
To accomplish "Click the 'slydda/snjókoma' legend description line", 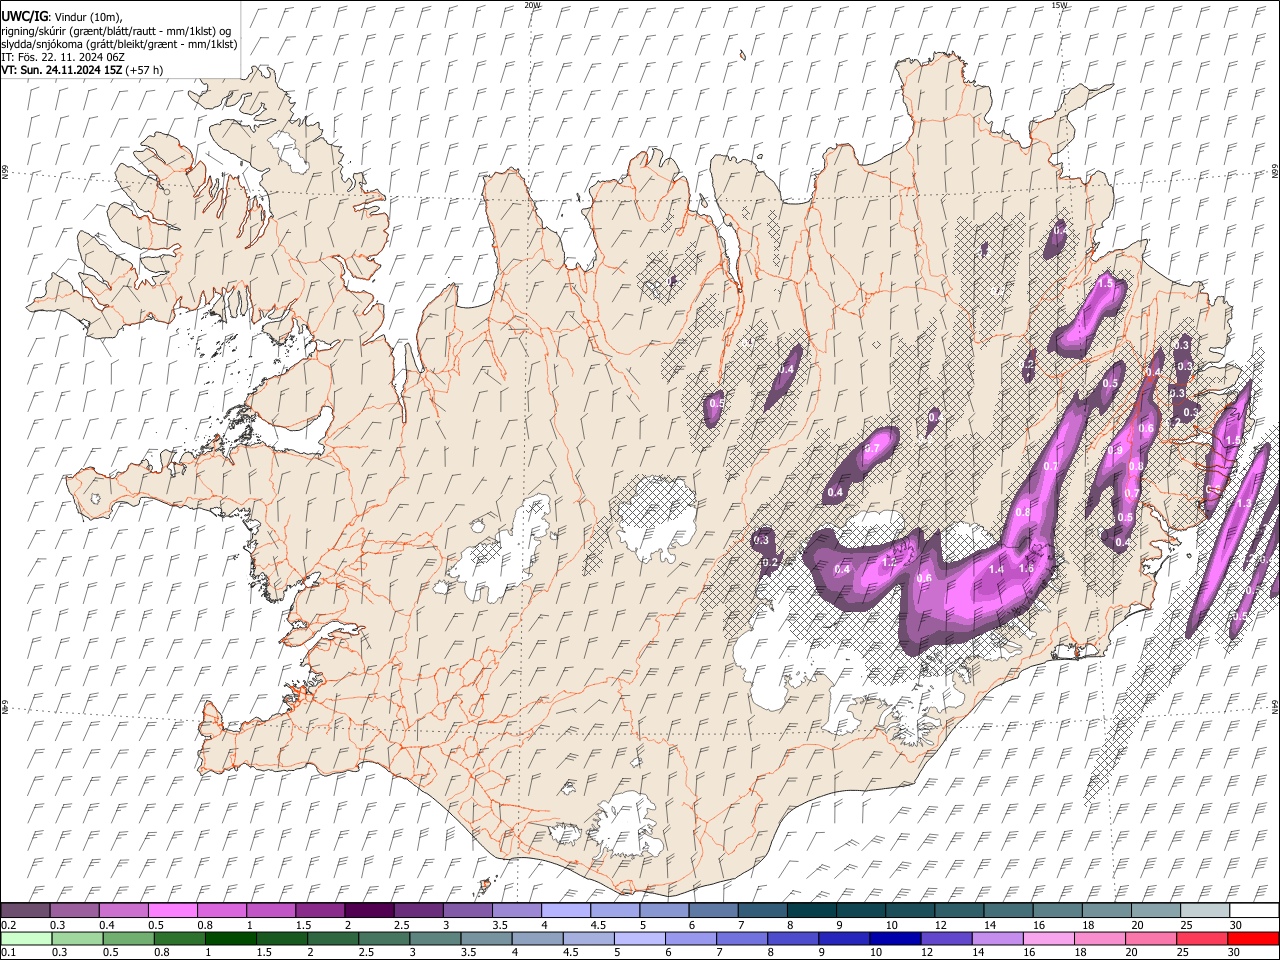I will tap(119, 43).
